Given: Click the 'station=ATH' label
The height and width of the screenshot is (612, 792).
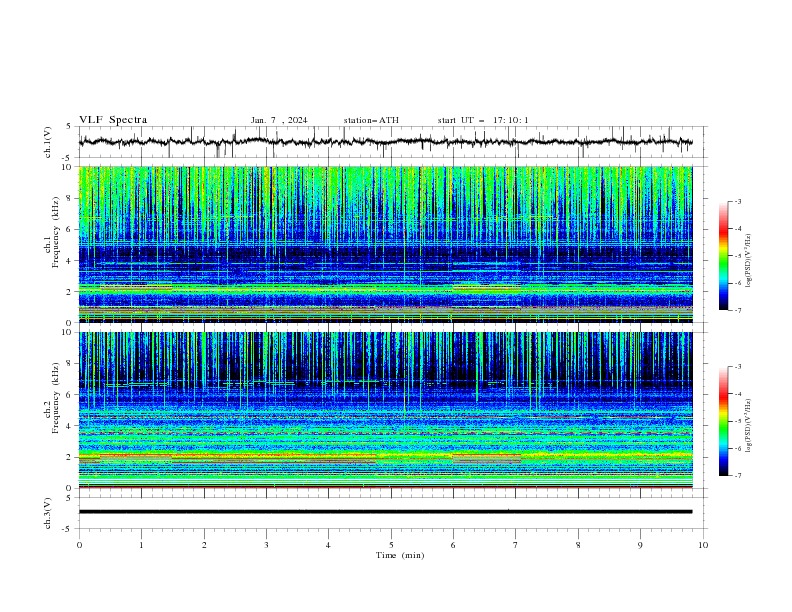Looking at the screenshot, I should click(x=371, y=120).
